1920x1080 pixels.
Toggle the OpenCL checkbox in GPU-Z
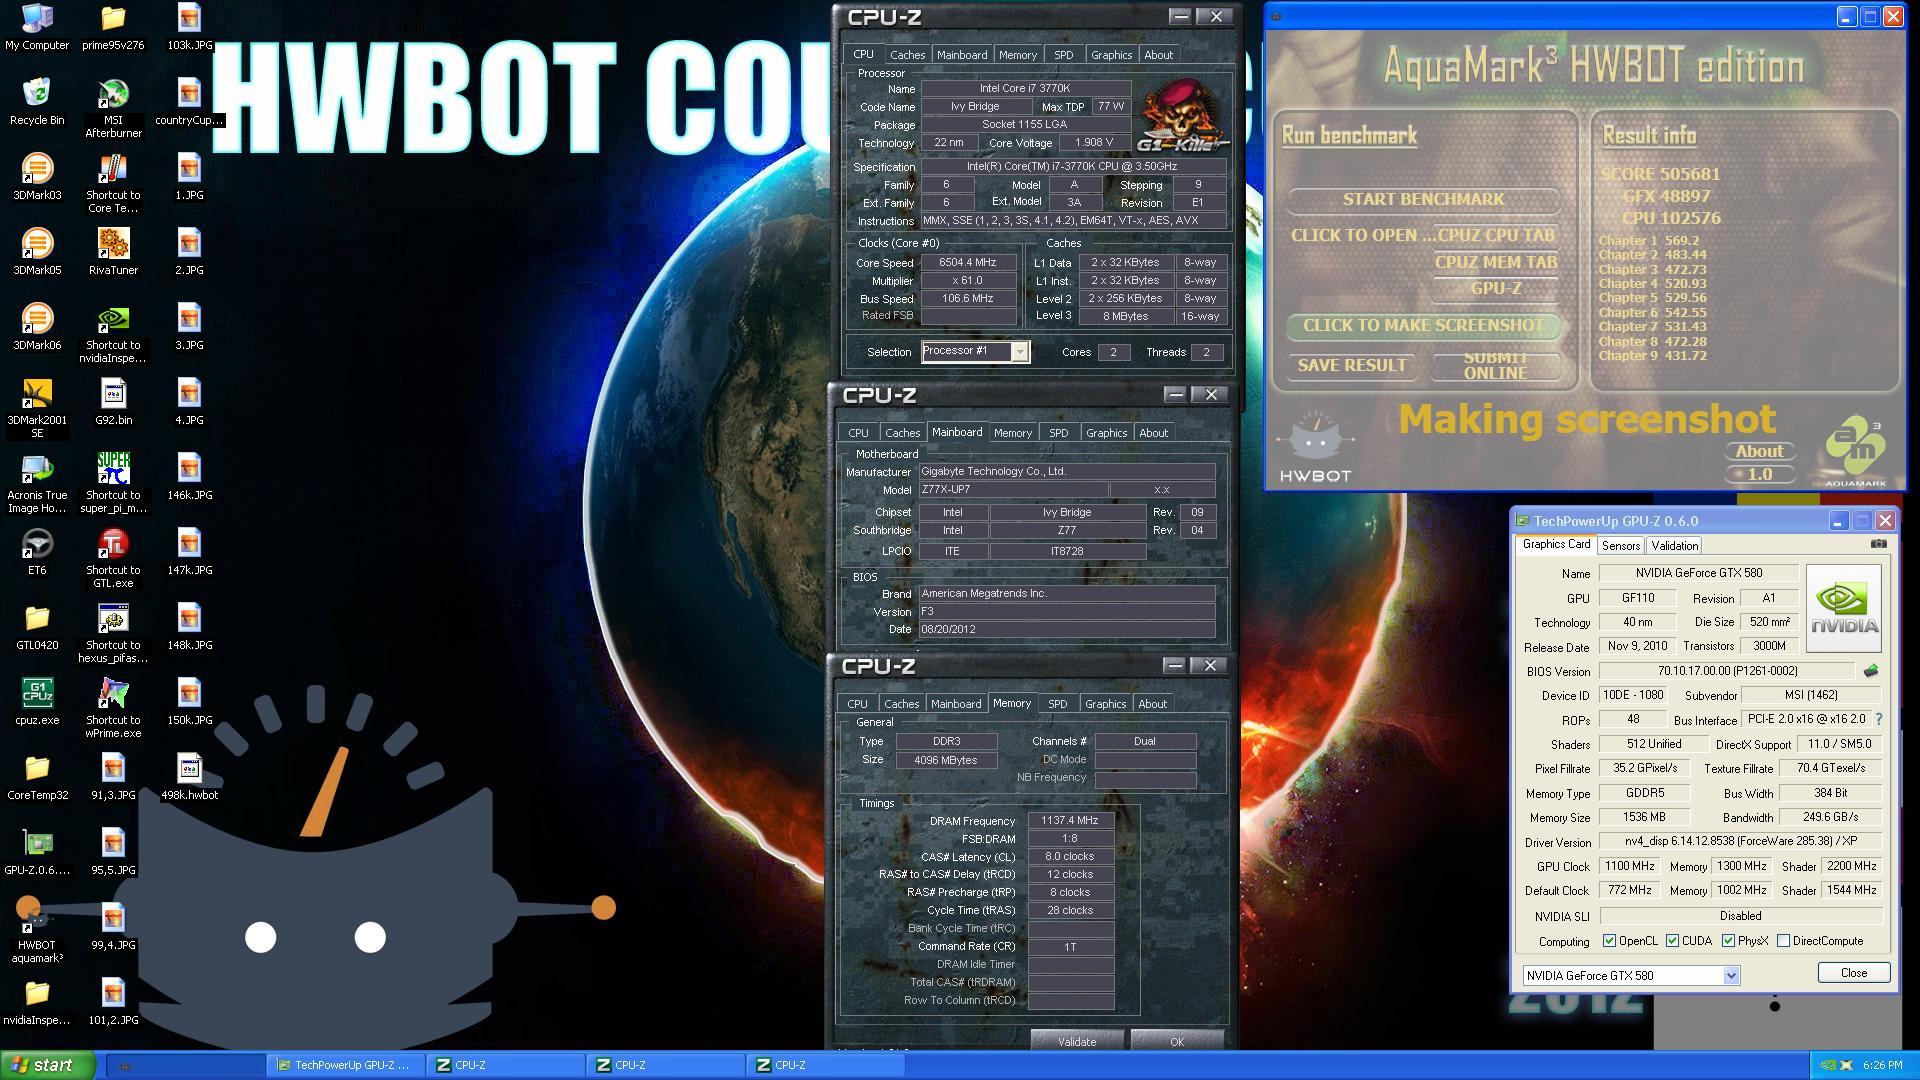[x=1609, y=941]
